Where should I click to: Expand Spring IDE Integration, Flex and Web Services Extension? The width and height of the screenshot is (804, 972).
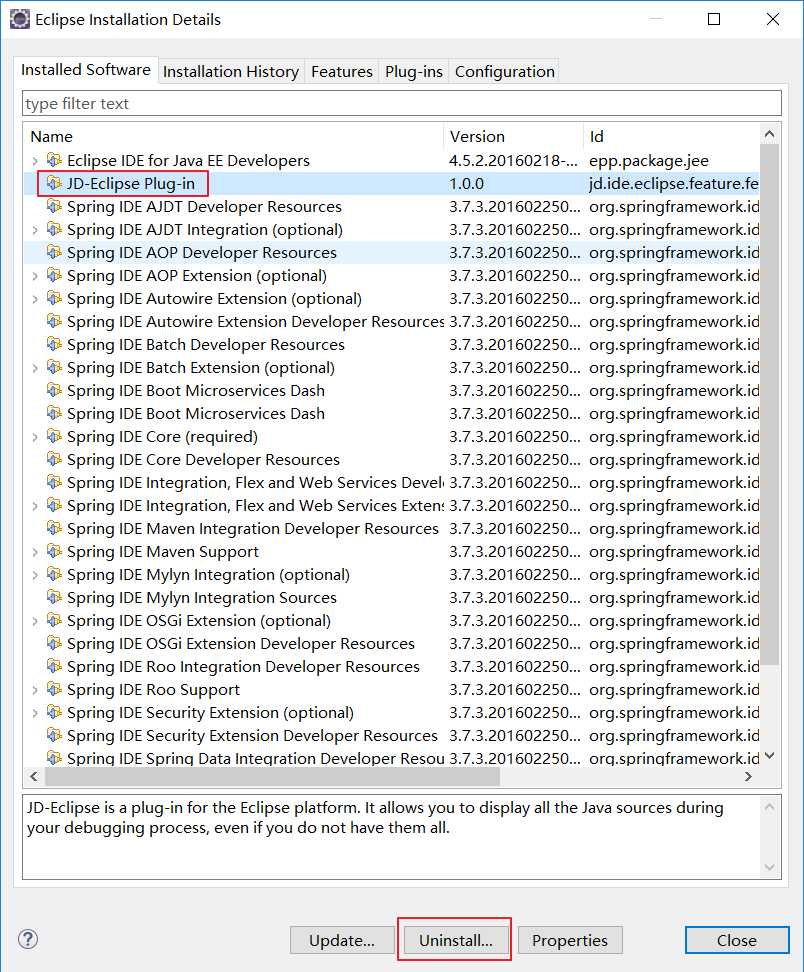pos(35,506)
